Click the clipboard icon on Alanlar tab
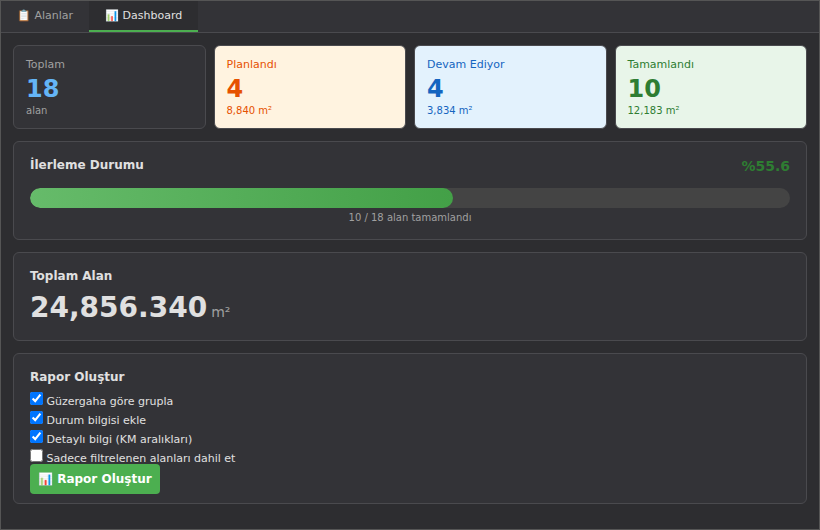The height and width of the screenshot is (530, 820). 24,16
